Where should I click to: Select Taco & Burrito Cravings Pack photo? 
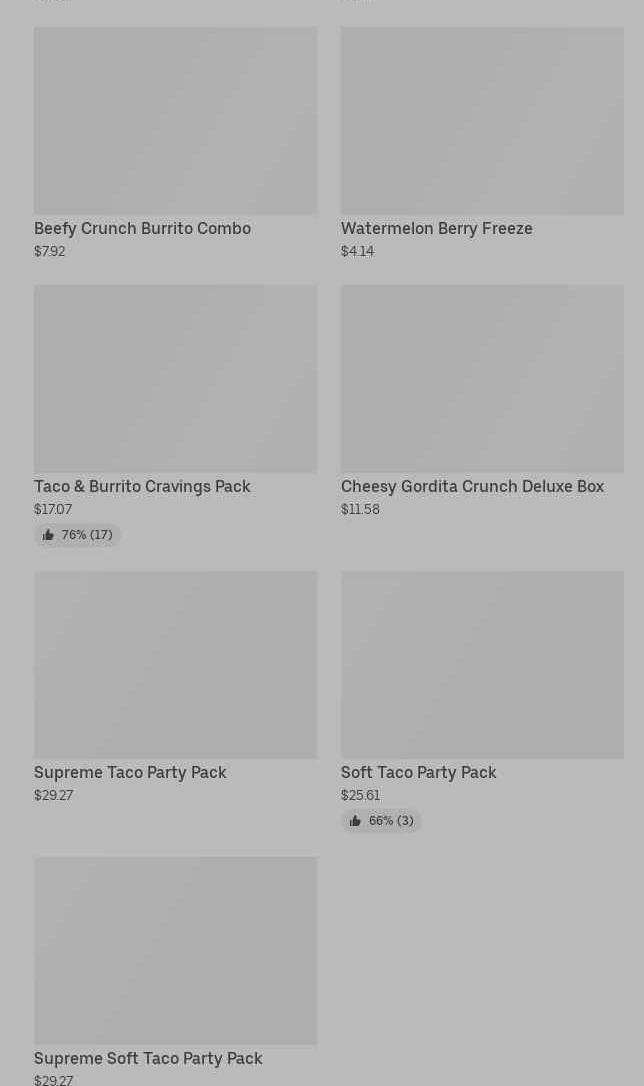click(175, 379)
